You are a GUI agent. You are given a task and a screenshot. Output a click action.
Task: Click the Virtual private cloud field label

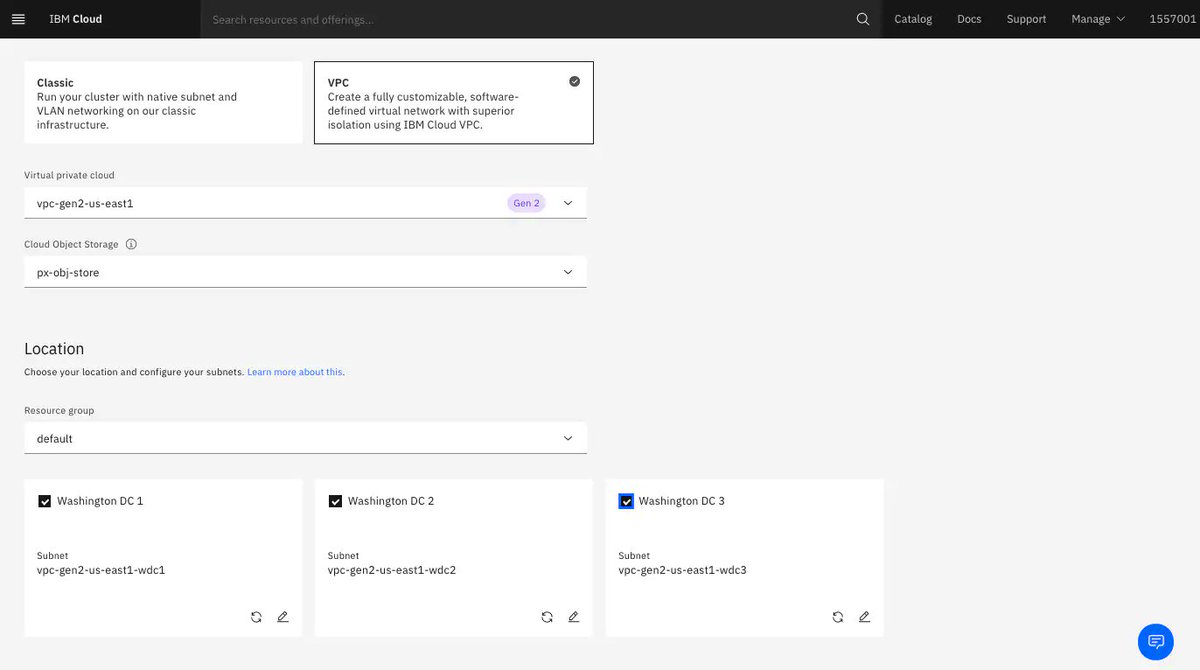pos(69,175)
